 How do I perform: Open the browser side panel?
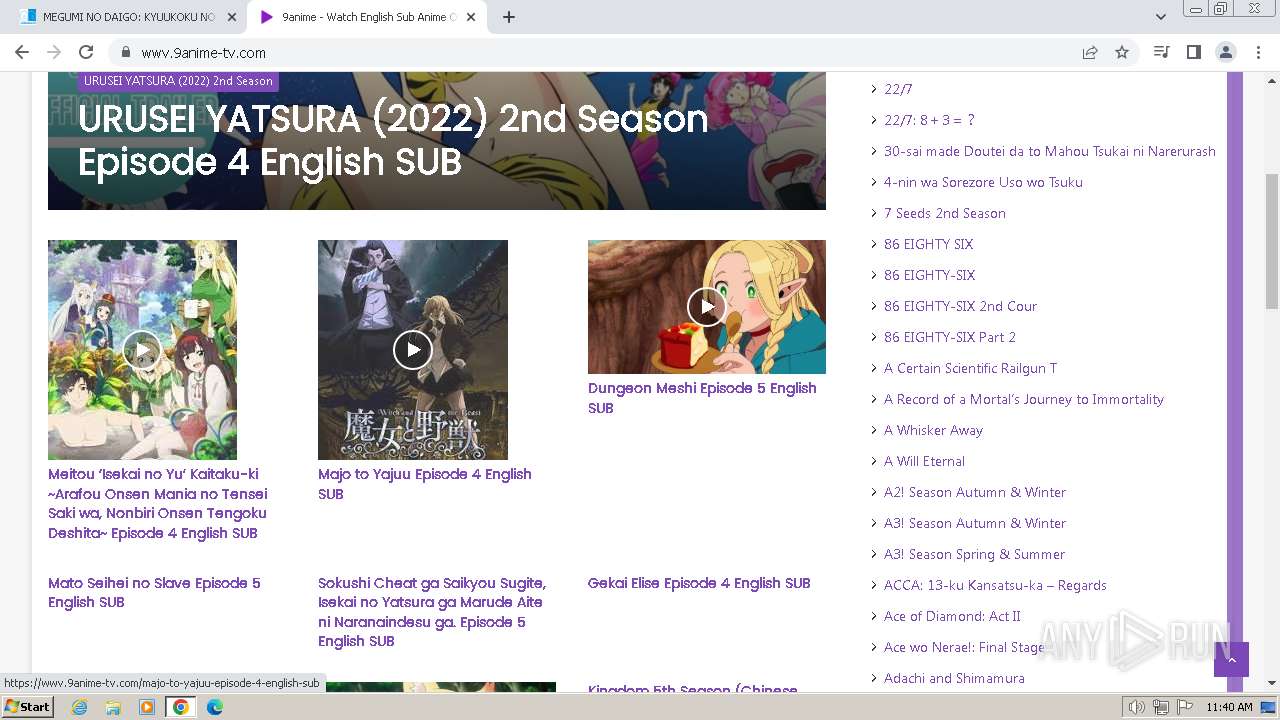(1193, 52)
